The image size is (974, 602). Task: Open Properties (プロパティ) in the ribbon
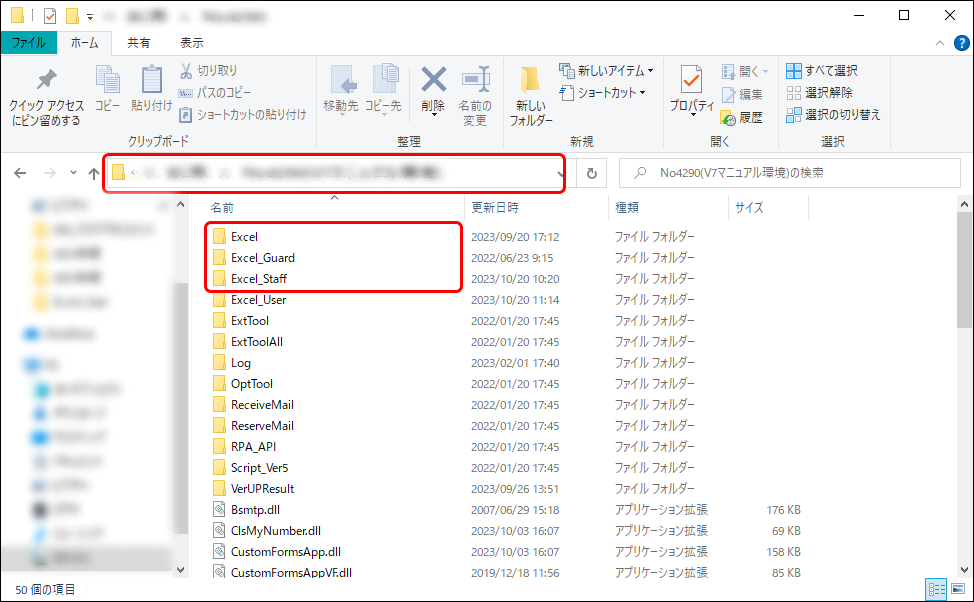pos(691,90)
